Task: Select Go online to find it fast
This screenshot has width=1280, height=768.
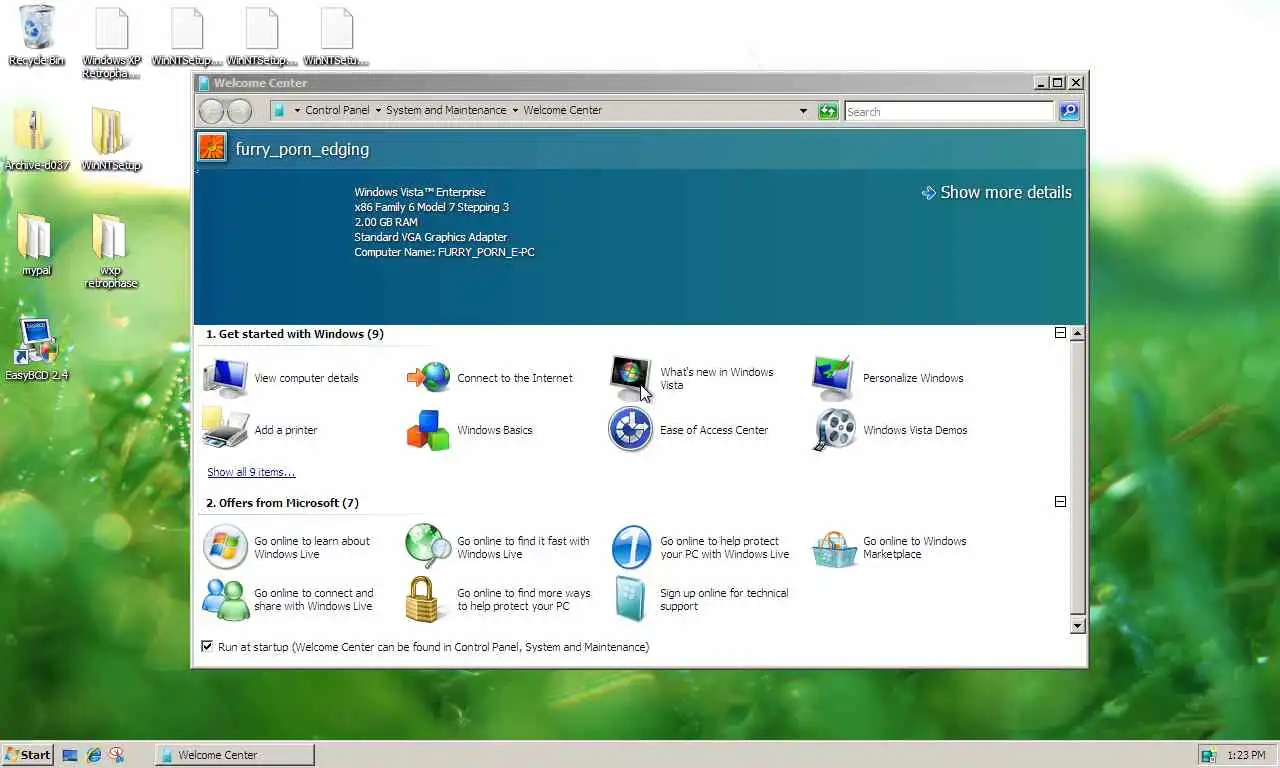Action: click(x=498, y=548)
